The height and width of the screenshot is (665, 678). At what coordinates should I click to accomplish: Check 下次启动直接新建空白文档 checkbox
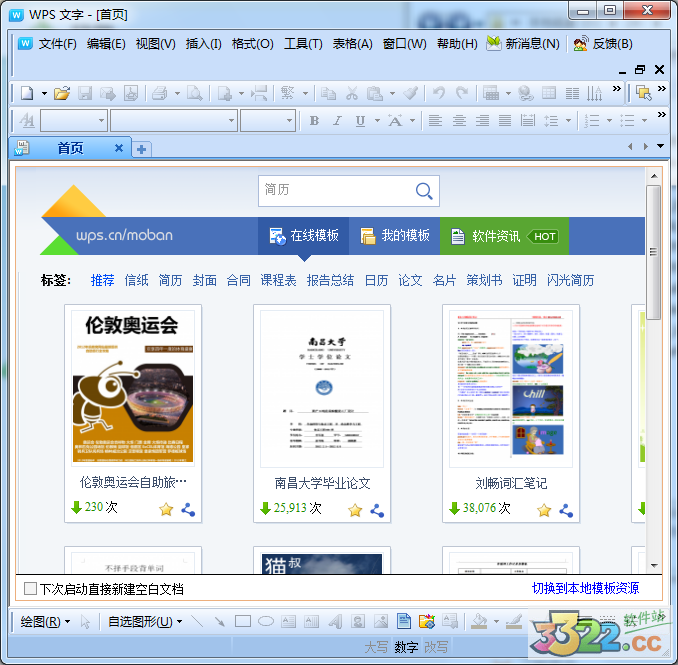[30, 588]
